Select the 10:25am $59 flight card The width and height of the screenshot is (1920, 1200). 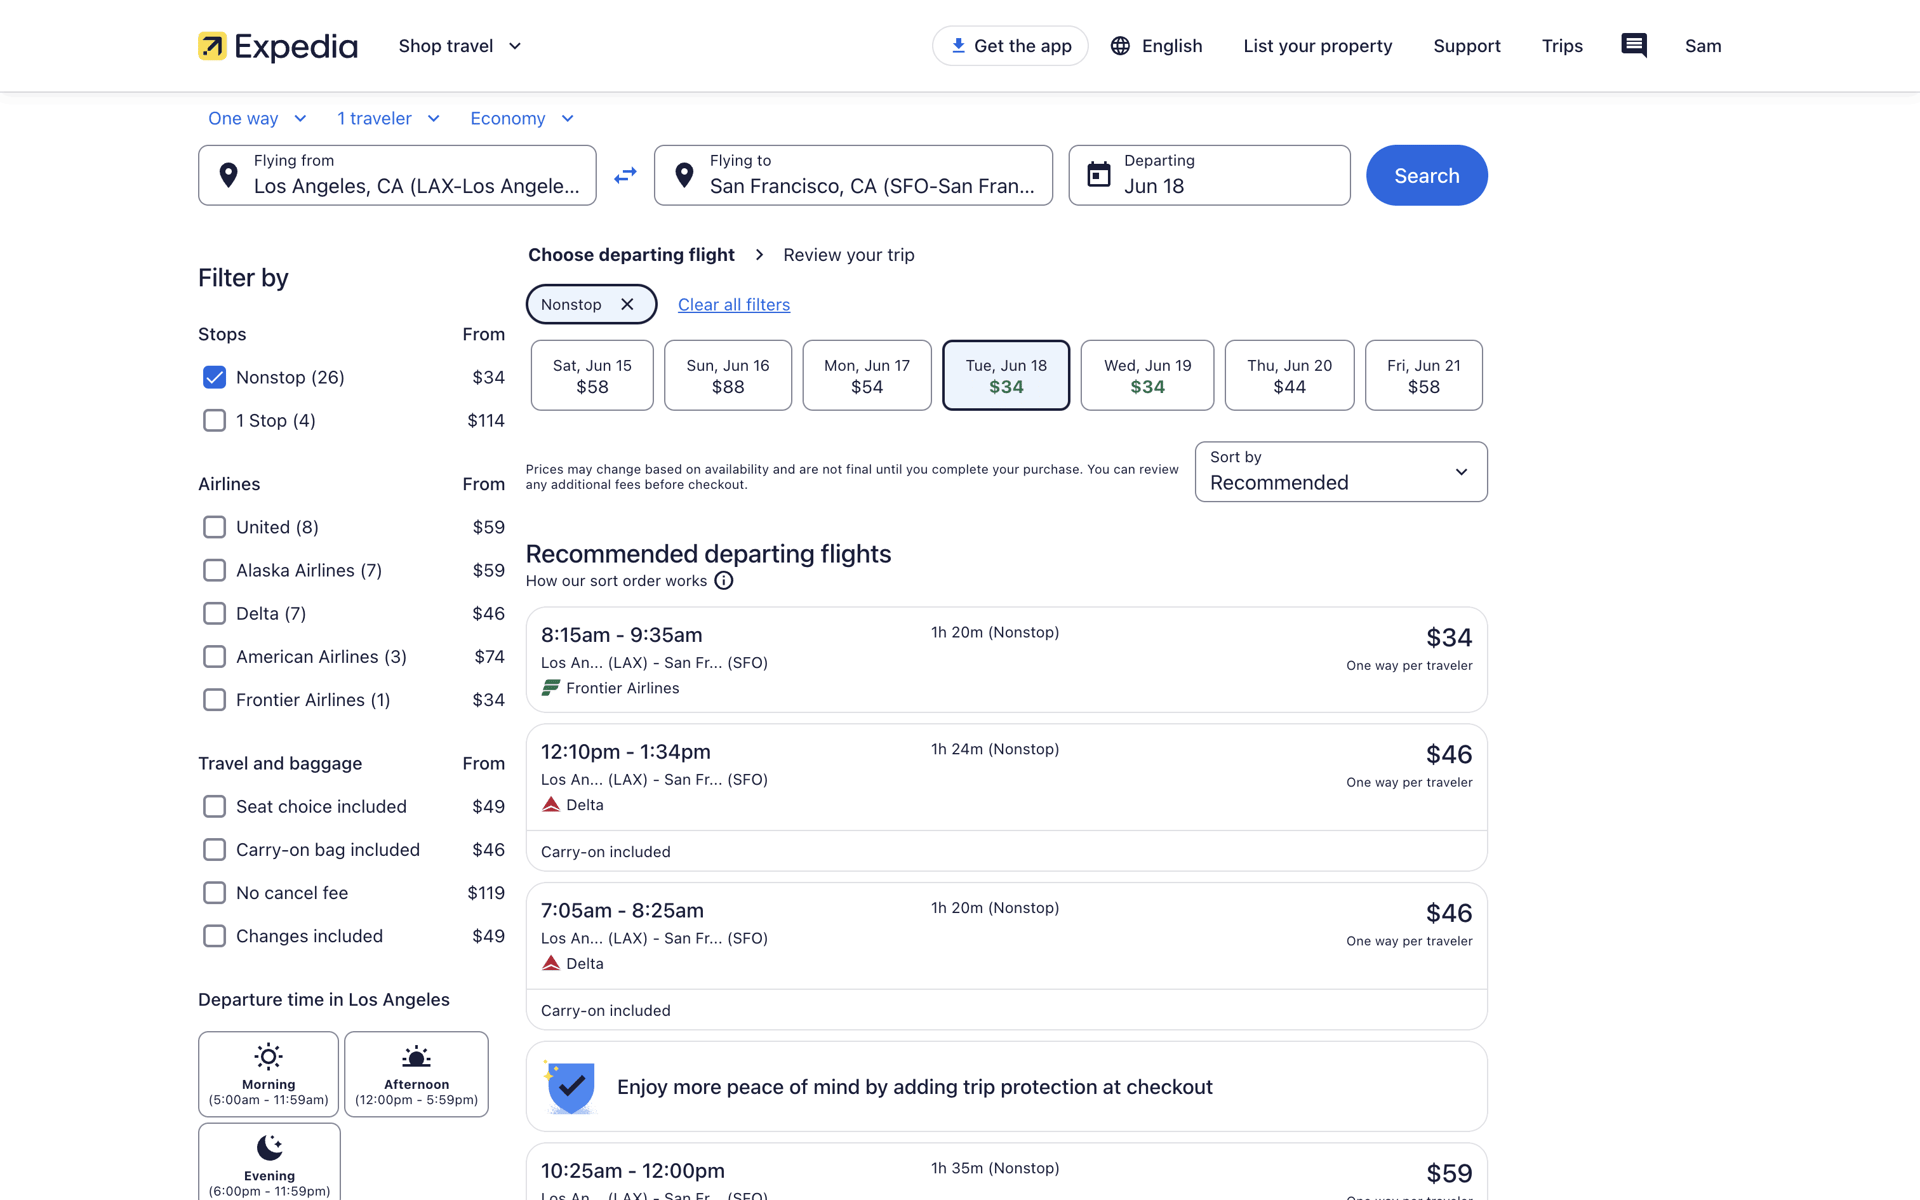pyautogui.click(x=1006, y=1172)
